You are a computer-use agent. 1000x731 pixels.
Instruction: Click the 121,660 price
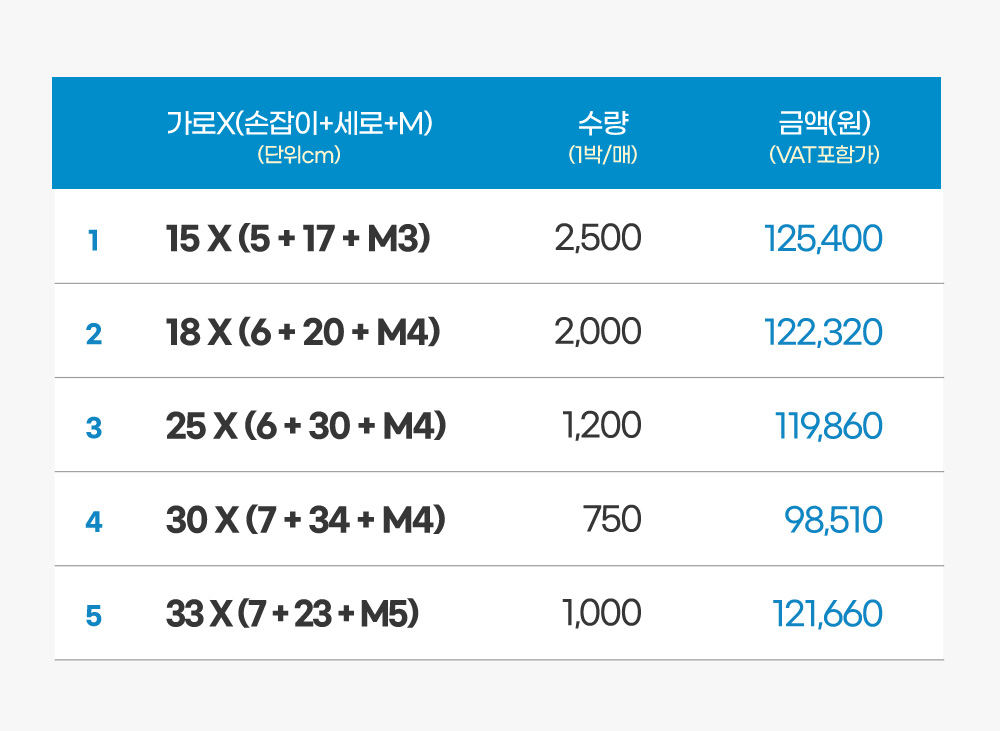[827, 614]
